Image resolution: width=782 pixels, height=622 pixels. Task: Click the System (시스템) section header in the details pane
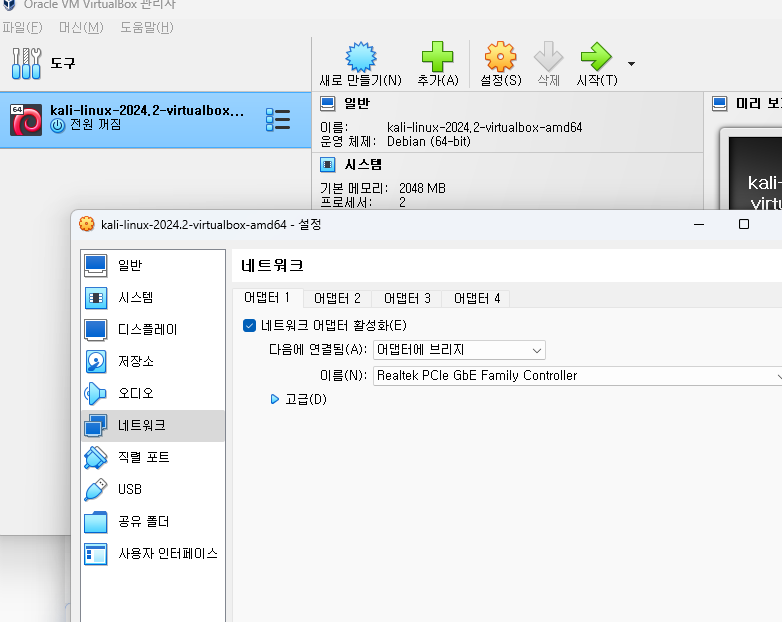coord(363,165)
